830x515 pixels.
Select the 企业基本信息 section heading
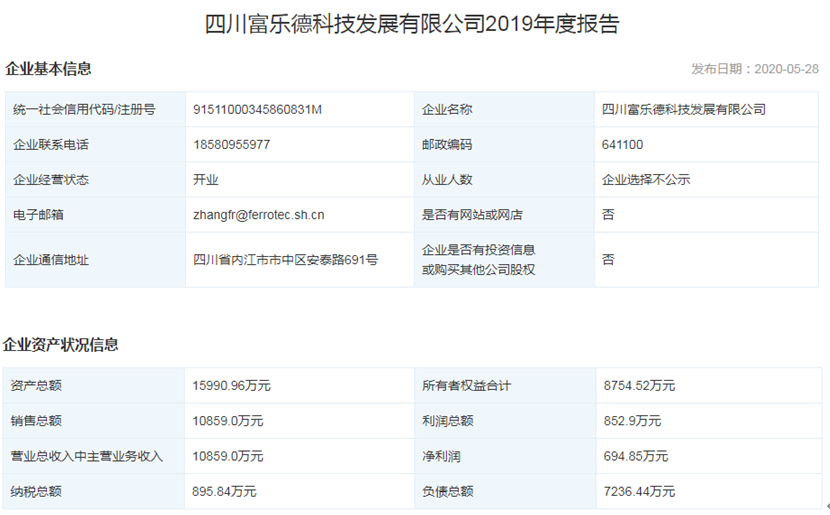click(48, 69)
